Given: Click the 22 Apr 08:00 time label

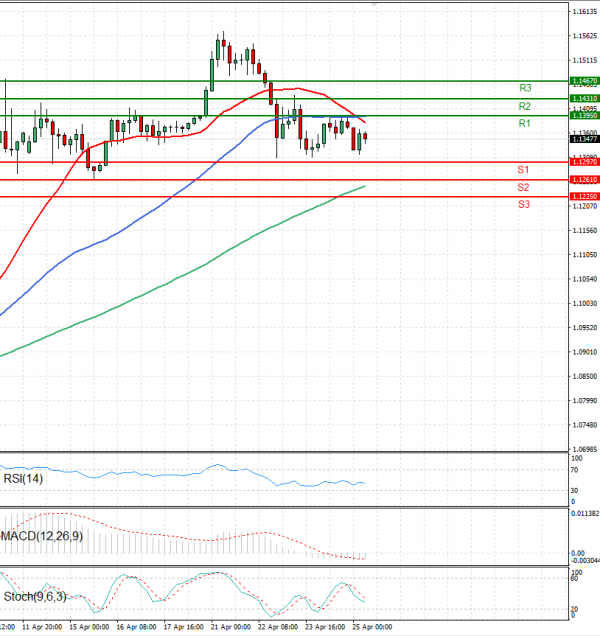Looking at the screenshot, I should [278, 627].
